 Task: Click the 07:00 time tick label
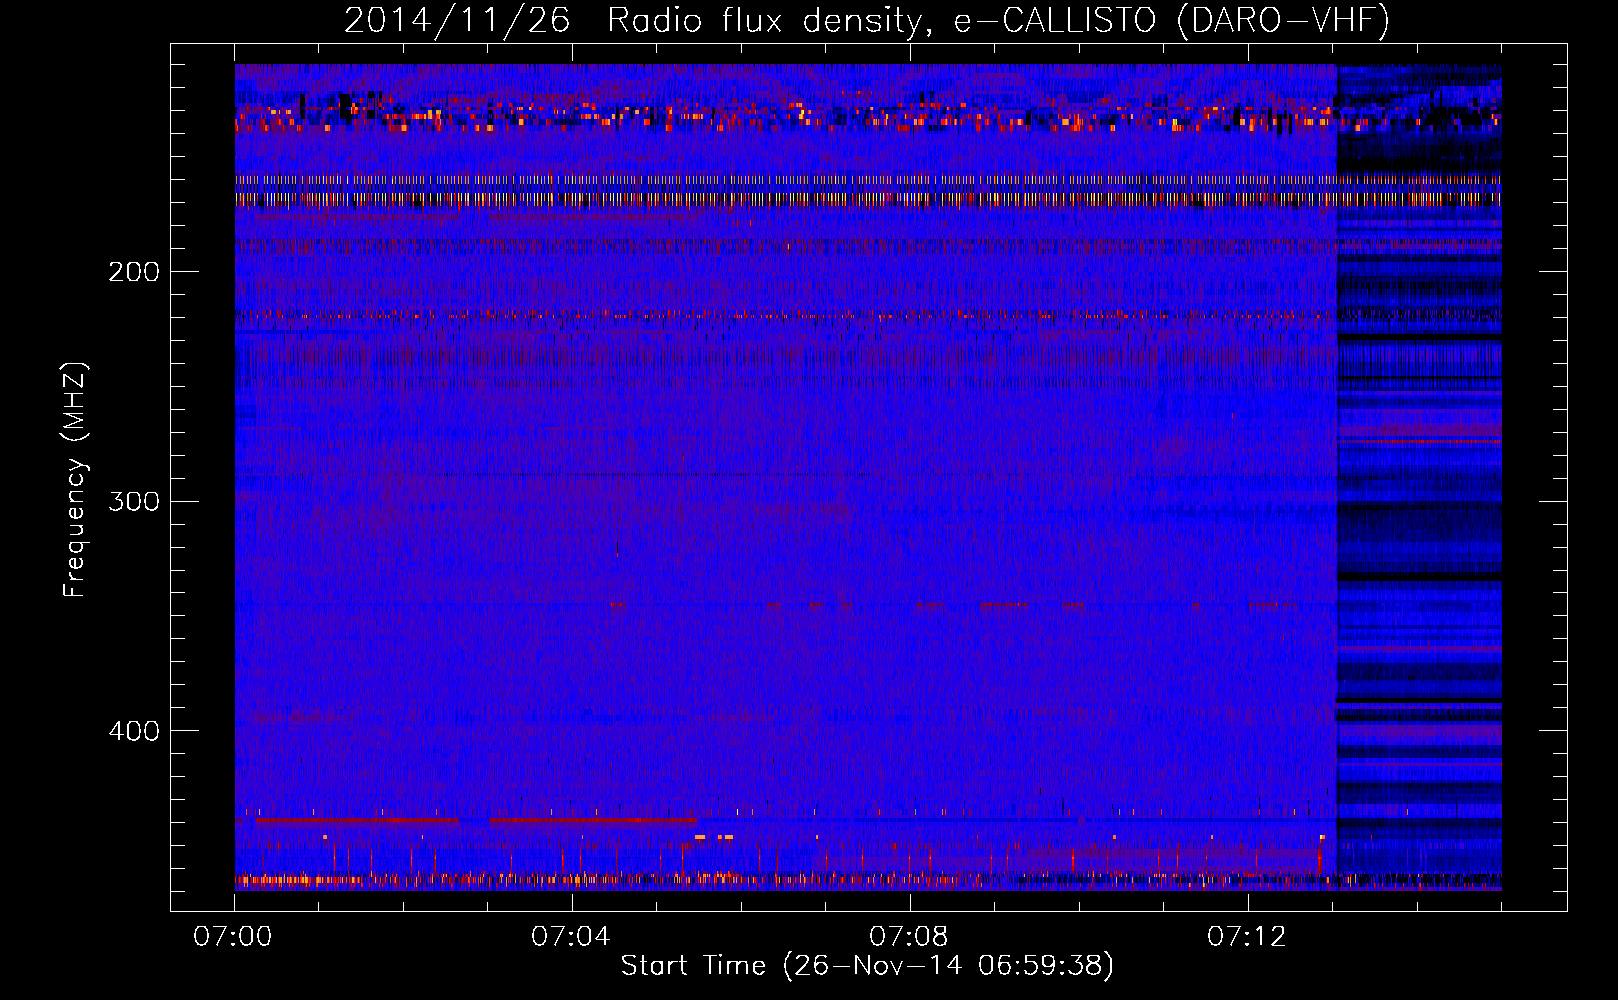coord(233,937)
